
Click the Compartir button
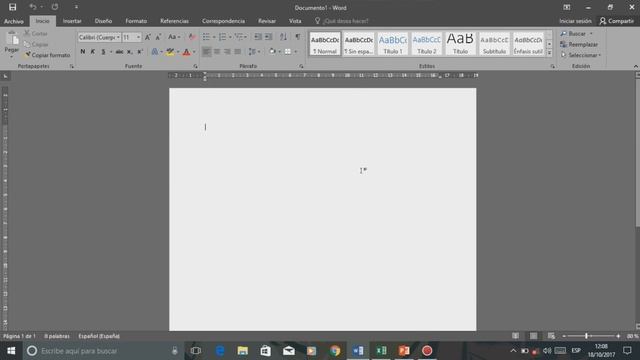click(x=616, y=21)
